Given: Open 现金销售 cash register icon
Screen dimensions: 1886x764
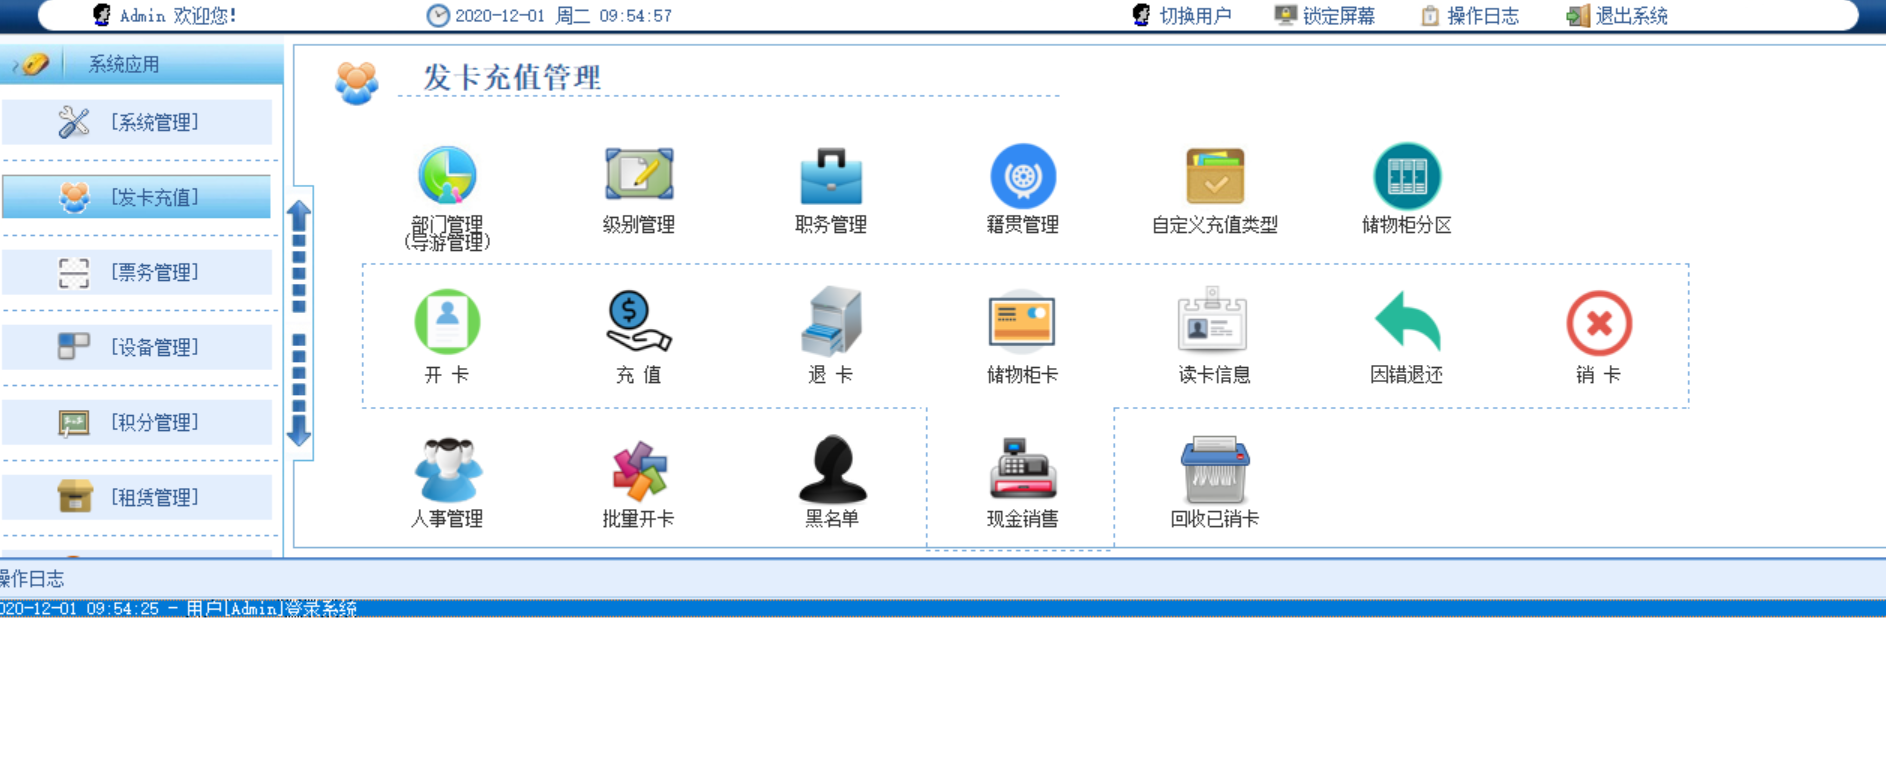Looking at the screenshot, I should click(1023, 468).
